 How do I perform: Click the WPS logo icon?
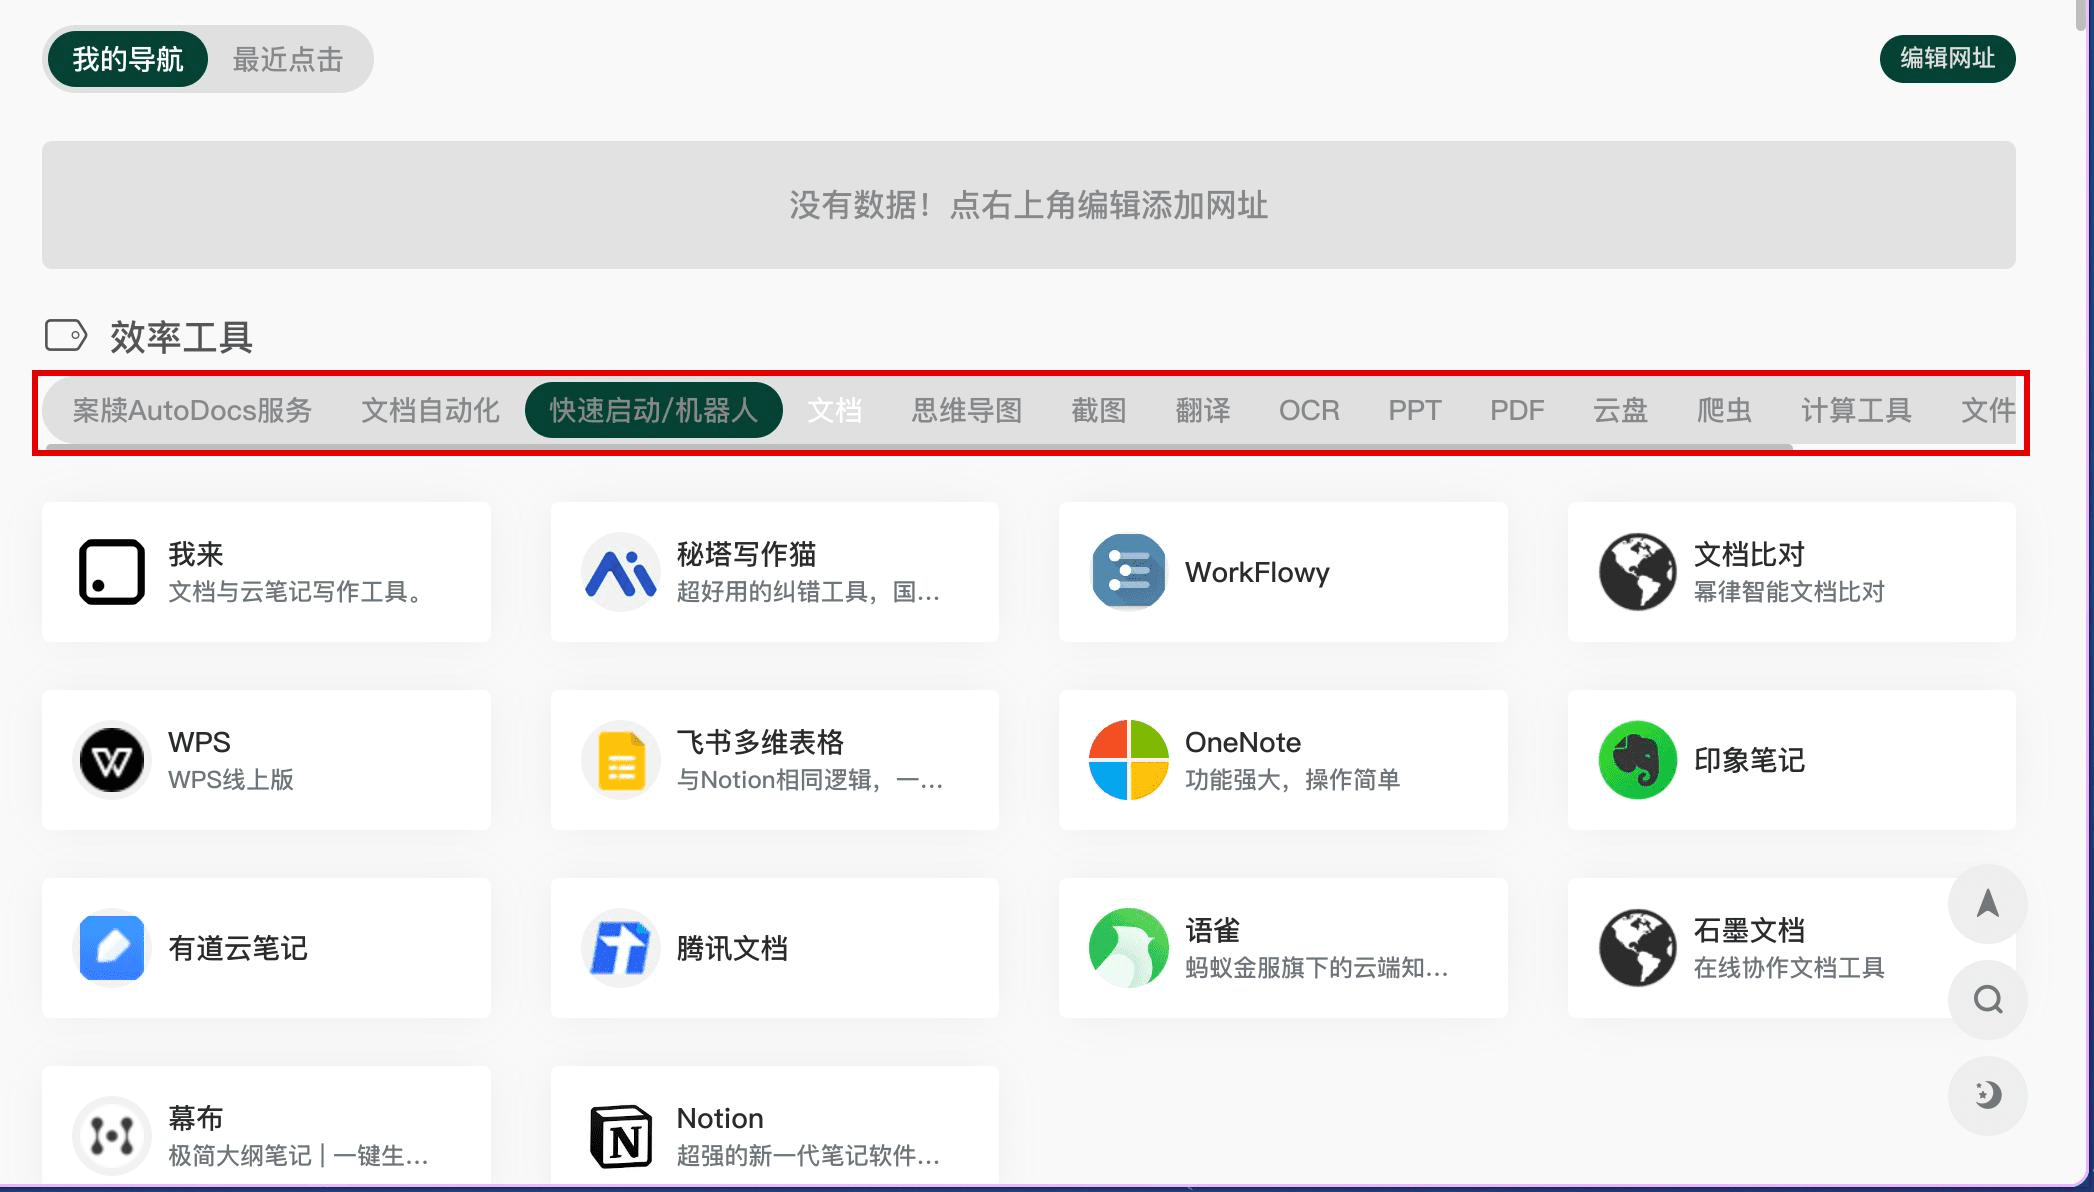tap(112, 760)
